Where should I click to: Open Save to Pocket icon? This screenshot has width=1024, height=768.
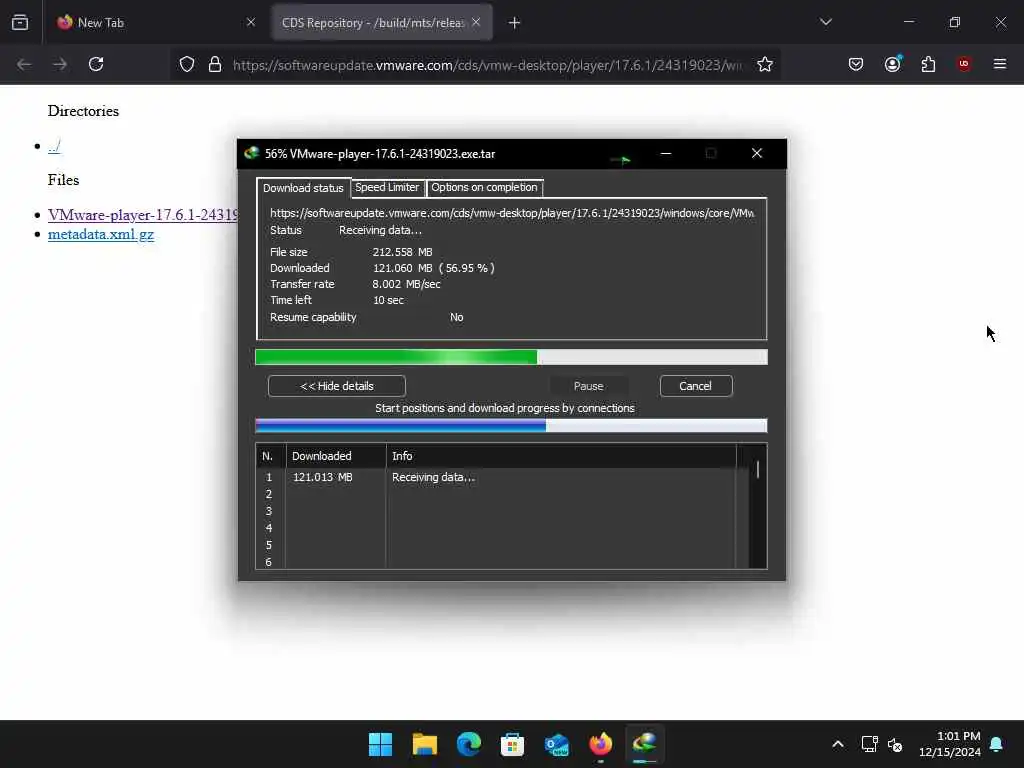(x=856, y=64)
